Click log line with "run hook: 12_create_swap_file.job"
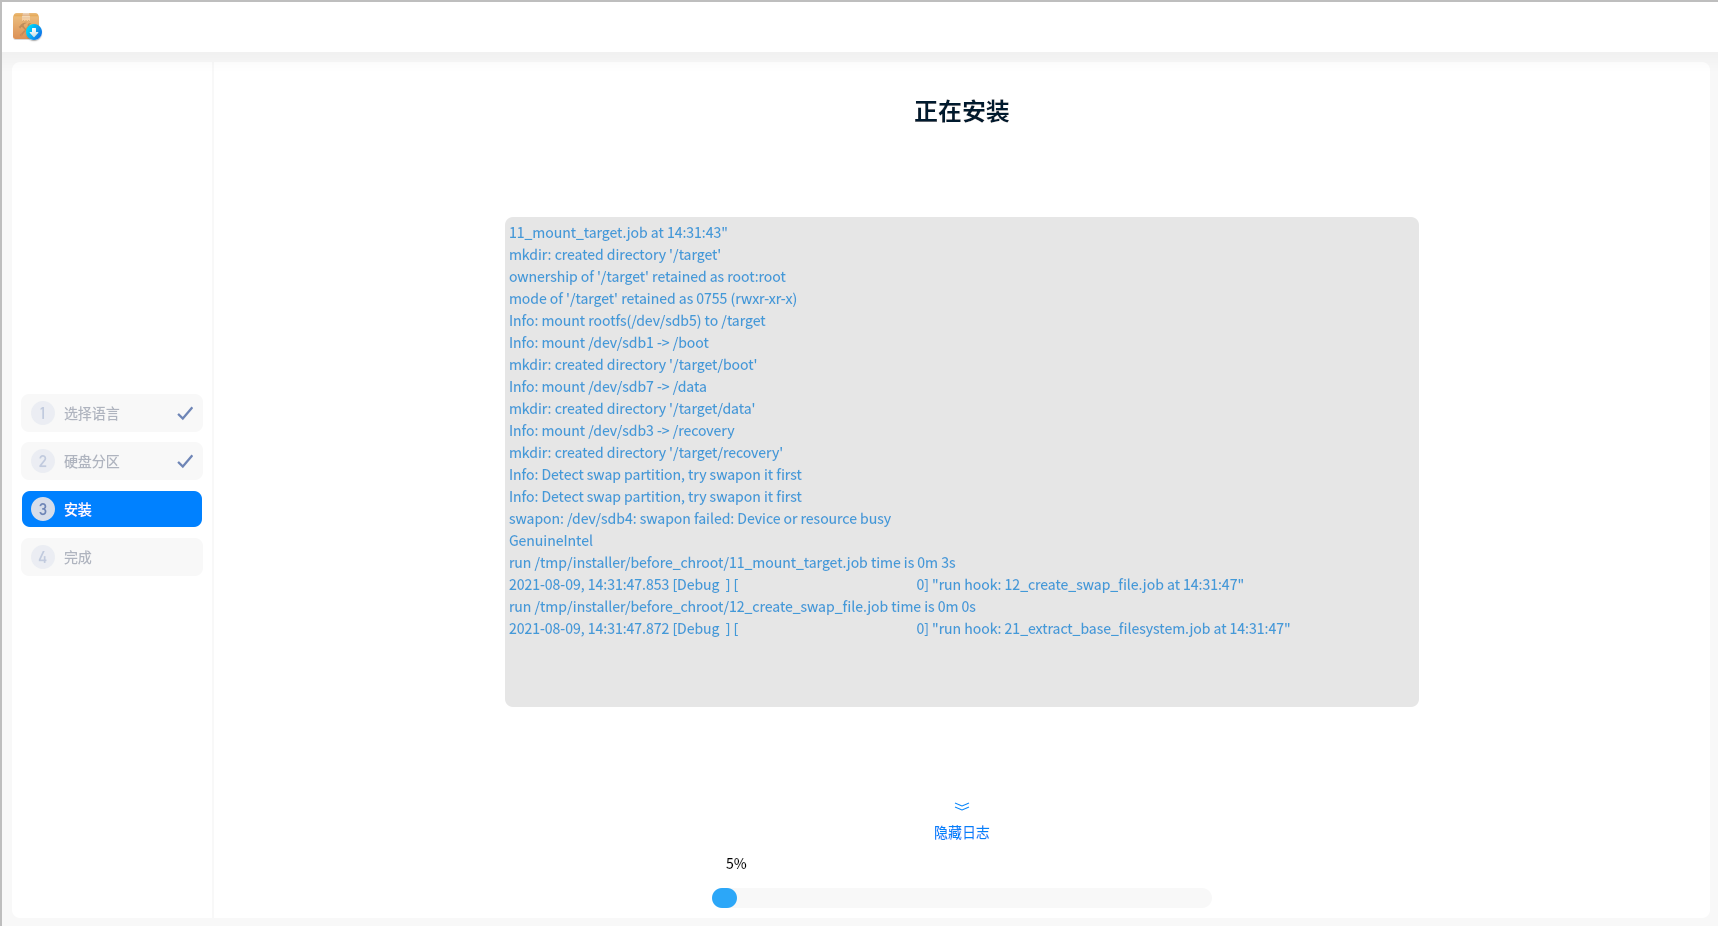Screen dimensions: 1718x926 (x=876, y=585)
